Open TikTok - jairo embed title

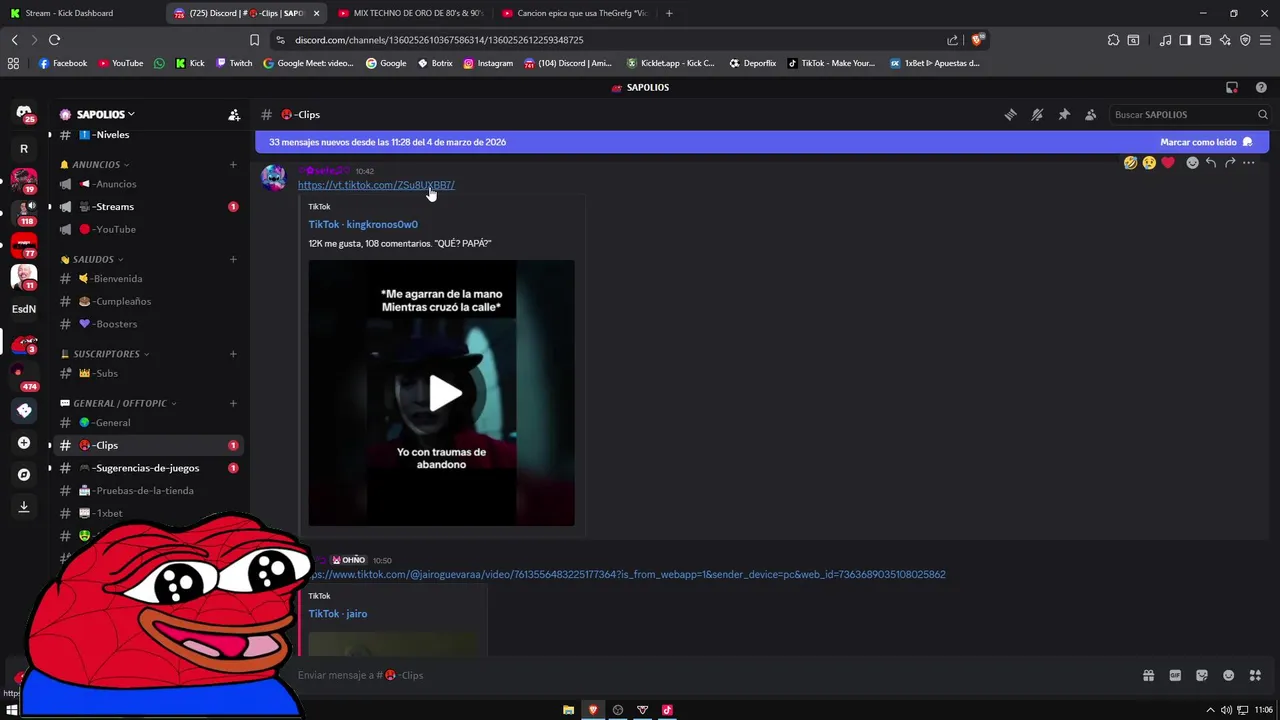pyautogui.click(x=338, y=614)
